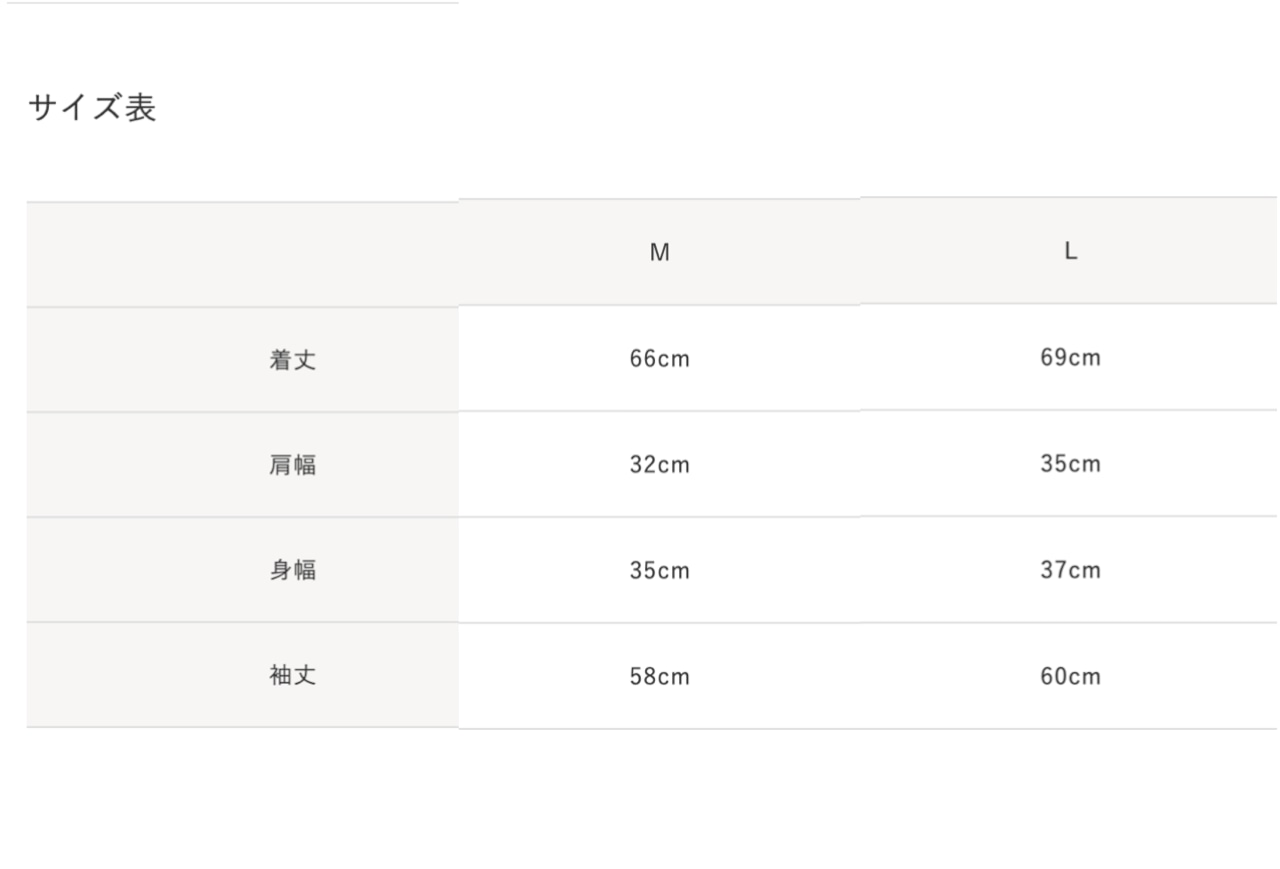Click the 肩幅 row label
This screenshot has width=1280, height=869.
click(292, 465)
